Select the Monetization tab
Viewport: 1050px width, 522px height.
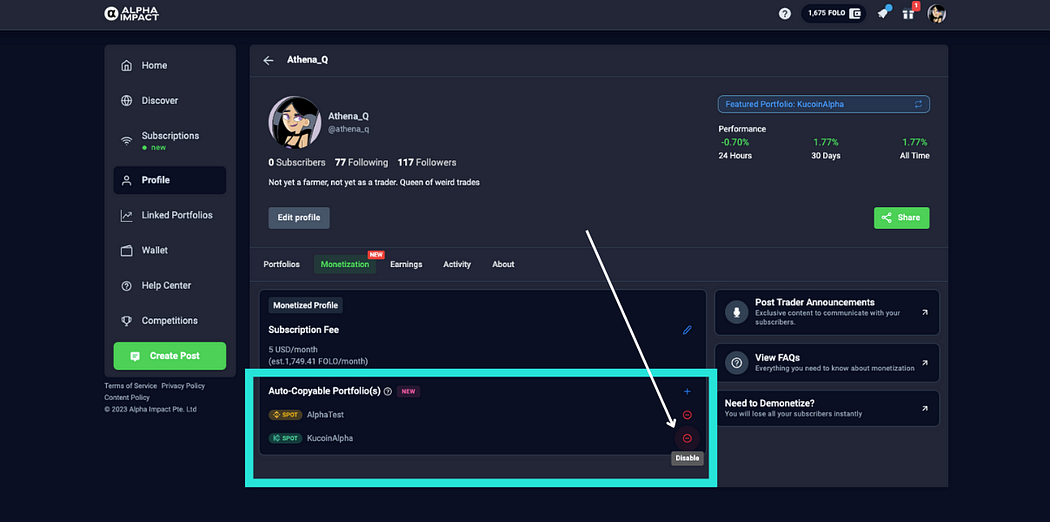[345, 264]
